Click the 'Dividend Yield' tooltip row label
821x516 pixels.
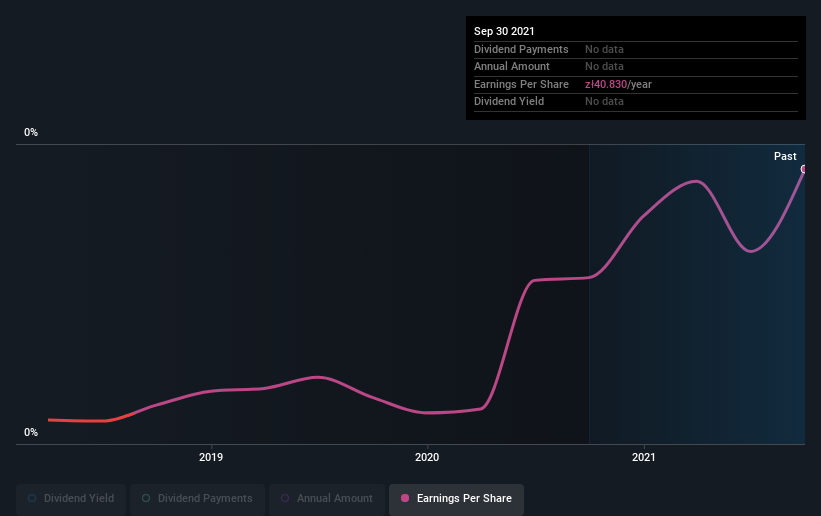click(509, 102)
